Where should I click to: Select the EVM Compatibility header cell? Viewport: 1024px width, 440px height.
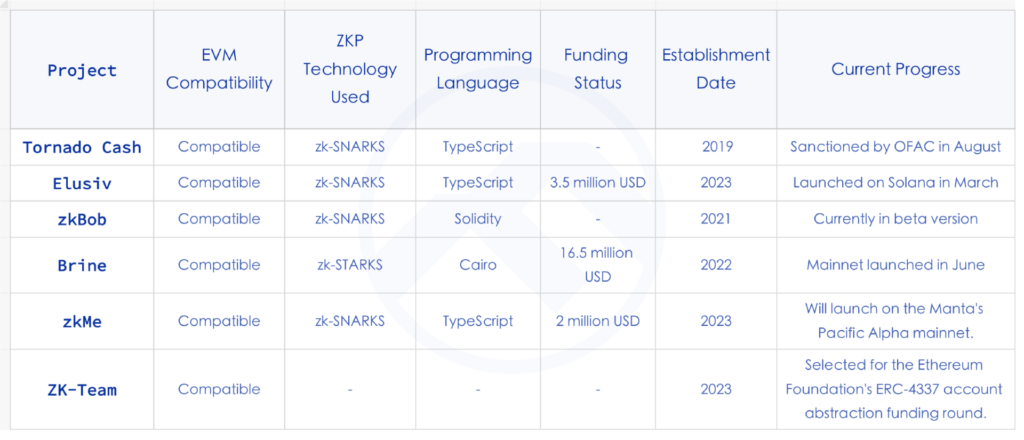[219, 70]
